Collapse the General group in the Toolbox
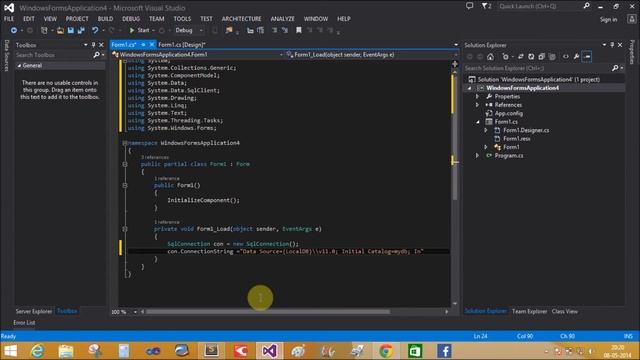Screen dimensions: 640x360 (19, 65)
